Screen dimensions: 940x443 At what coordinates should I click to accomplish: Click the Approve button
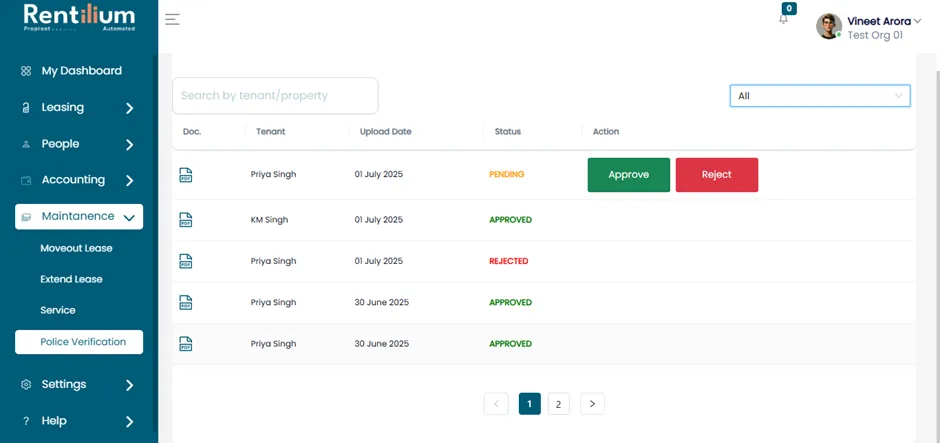click(x=629, y=175)
